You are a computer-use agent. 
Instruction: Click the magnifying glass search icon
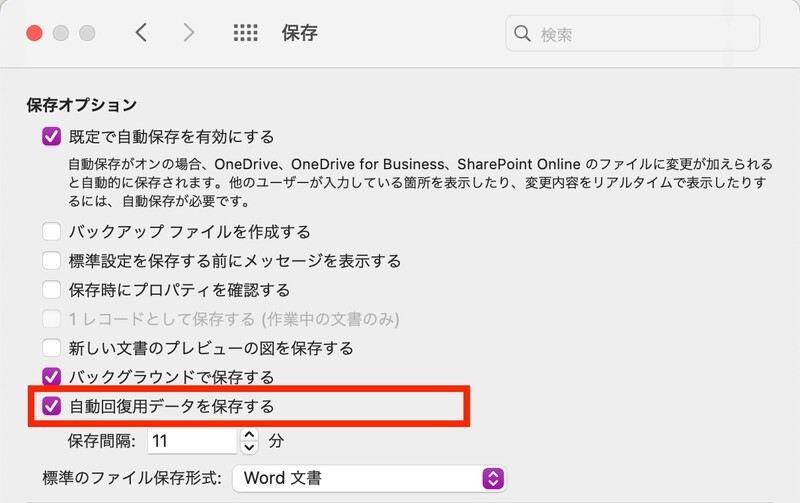click(x=522, y=34)
